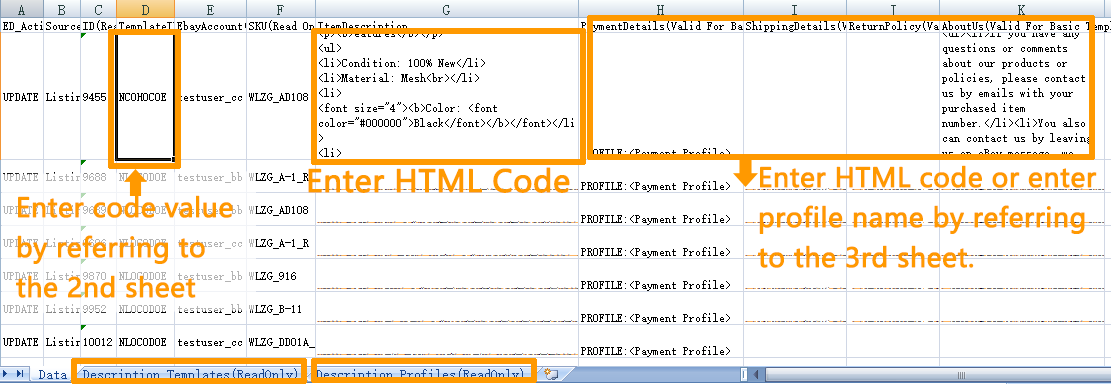Screen dimensions: 1111x384
Task: Click the ItemDescription header cell
Action: click(x=446, y=26)
